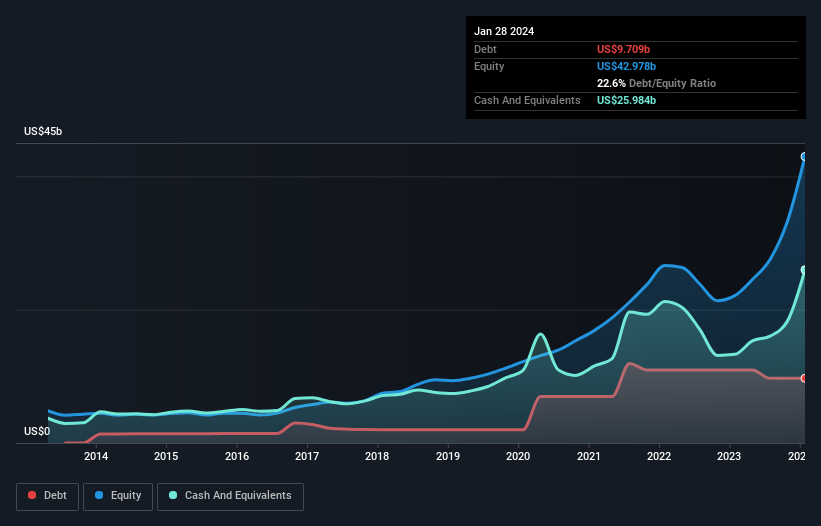Click the US$0 y-axis label
The width and height of the screenshot is (821, 526).
tap(37, 431)
